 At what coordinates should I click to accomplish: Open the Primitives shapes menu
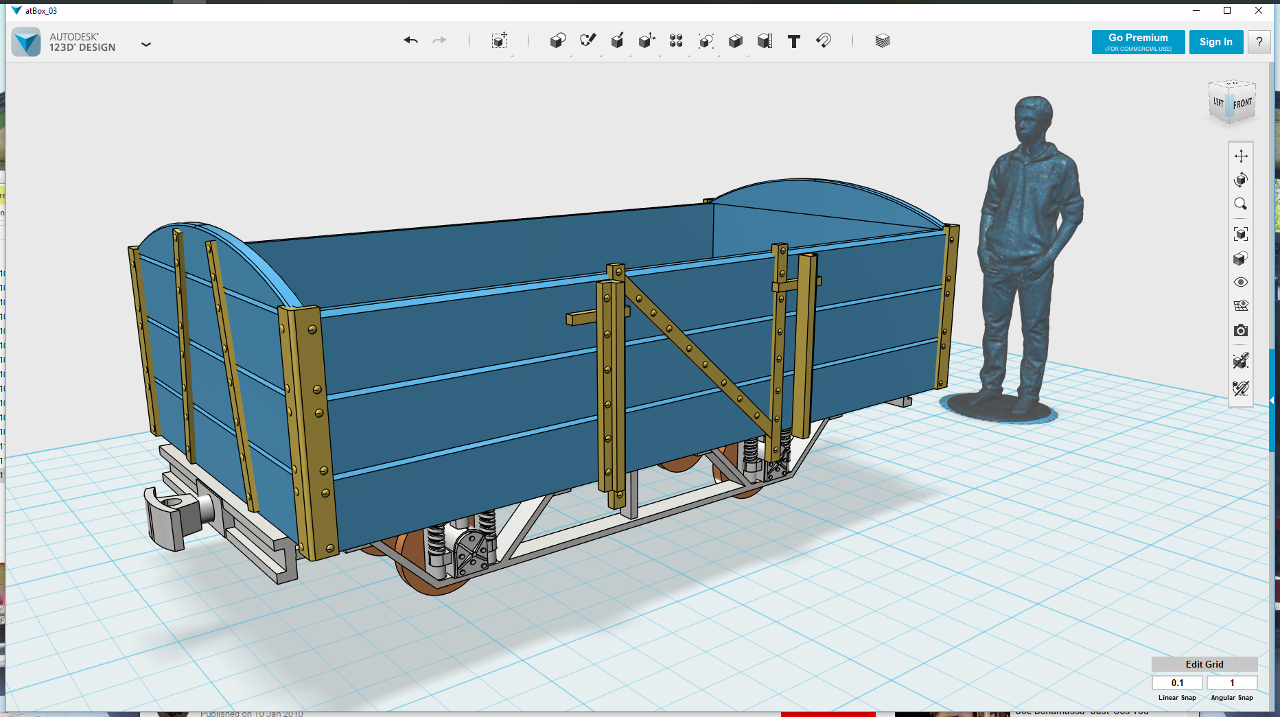[558, 41]
